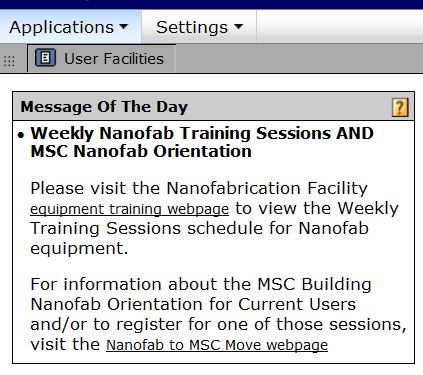Click the Message Of The Day header title
This screenshot has width=423, height=375.
tap(104, 107)
